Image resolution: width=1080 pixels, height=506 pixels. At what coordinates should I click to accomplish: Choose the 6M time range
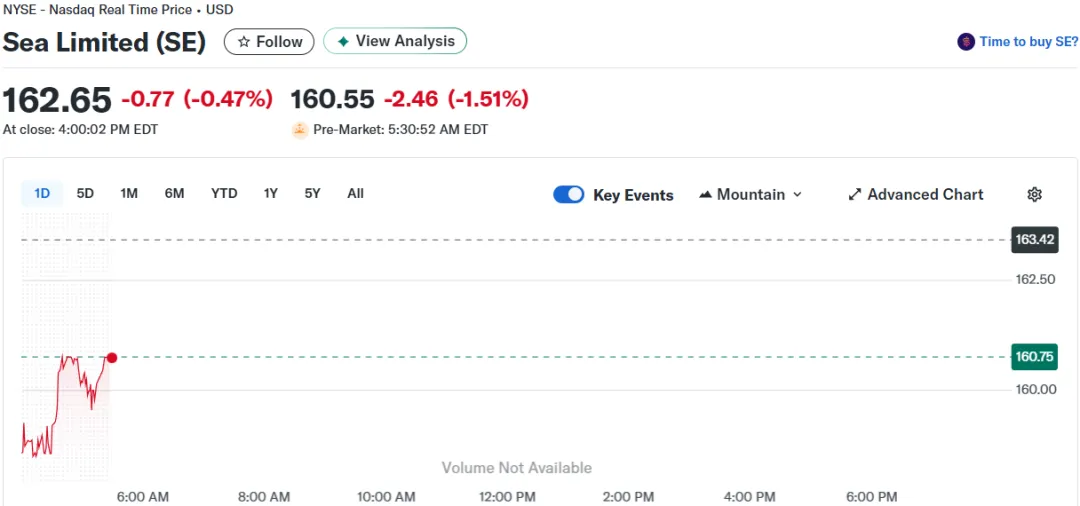tap(174, 193)
